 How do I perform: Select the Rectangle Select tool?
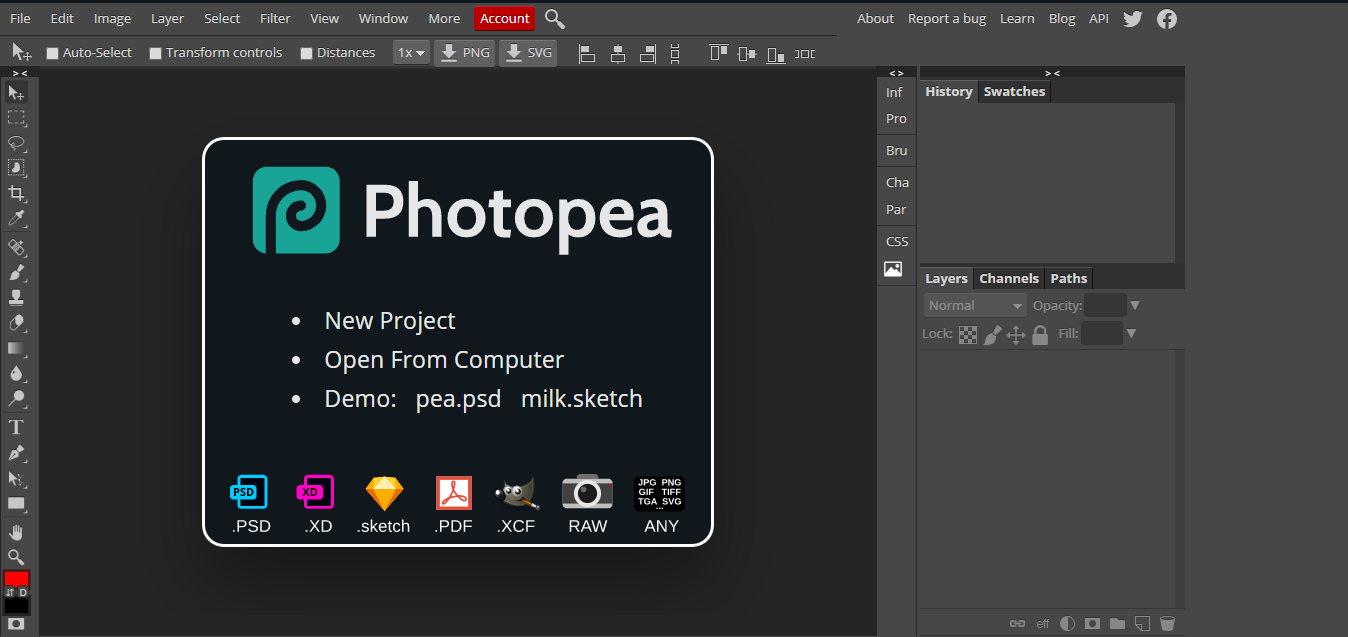click(x=16, y=118)
